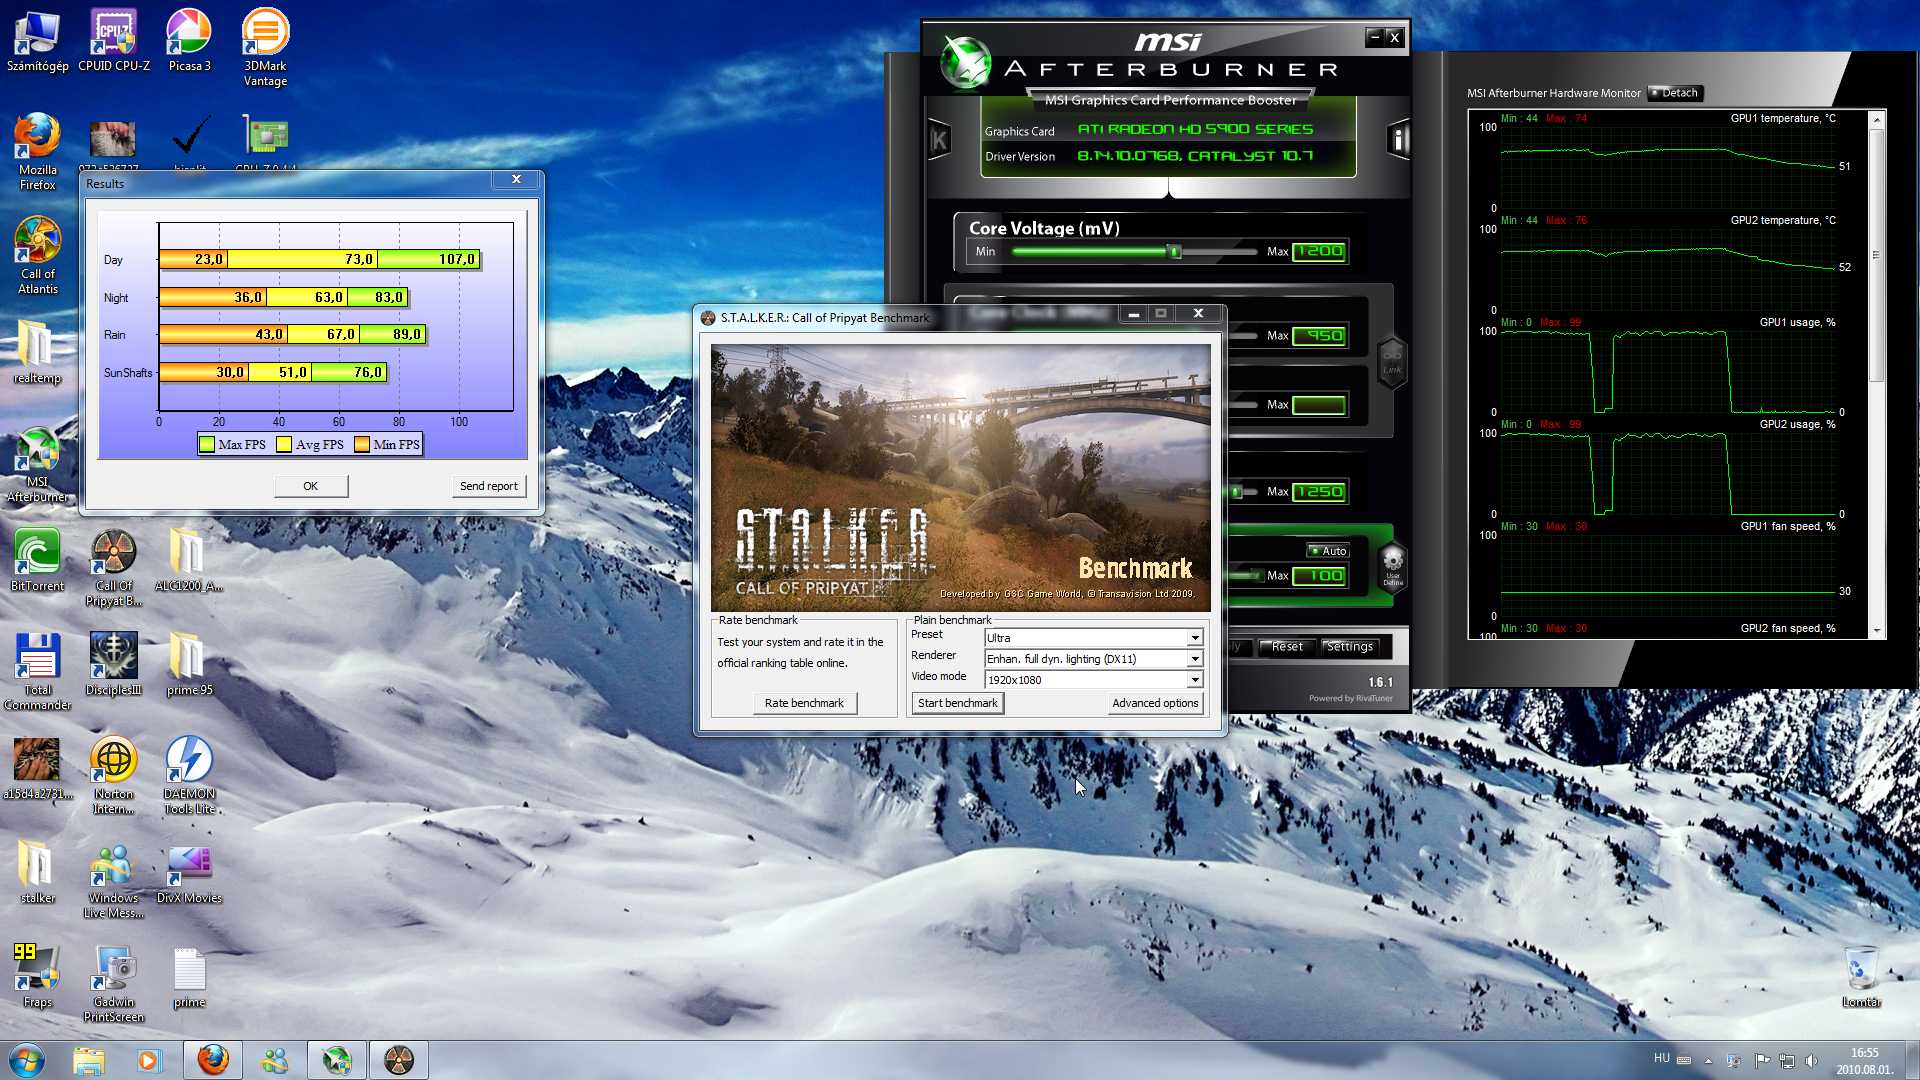1920x1080 pixels.
Task: Select the Call Of Pripyat Benchmark desktop icon
Action: click(114, 568)
